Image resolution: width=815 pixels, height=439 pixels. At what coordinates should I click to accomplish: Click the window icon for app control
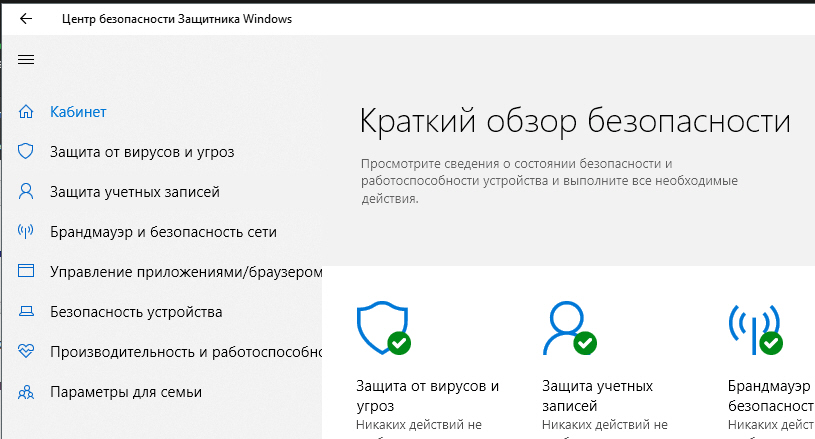point(26,271)
